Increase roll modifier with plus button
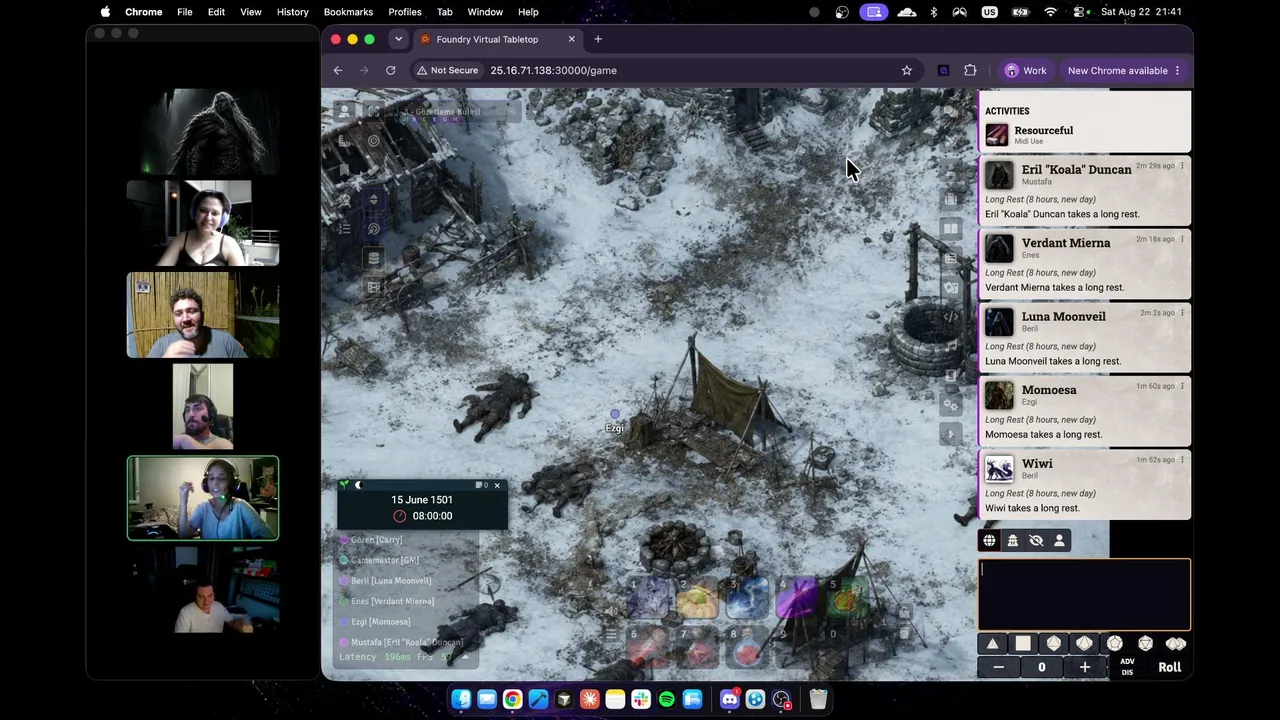The image size is (1280, 720). pos(1084,667)
